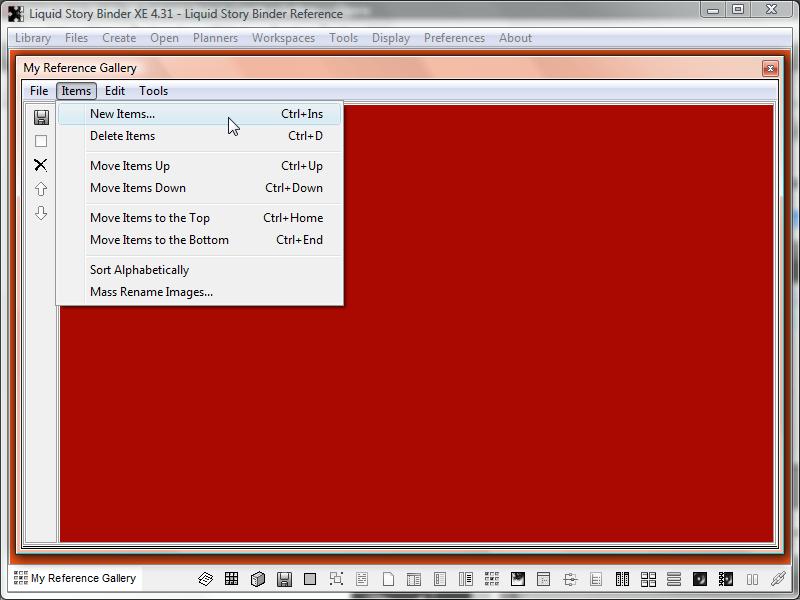Select New Items... from the Items menu
The height and width of the screenshot is (600, 800).
(122, 114)
